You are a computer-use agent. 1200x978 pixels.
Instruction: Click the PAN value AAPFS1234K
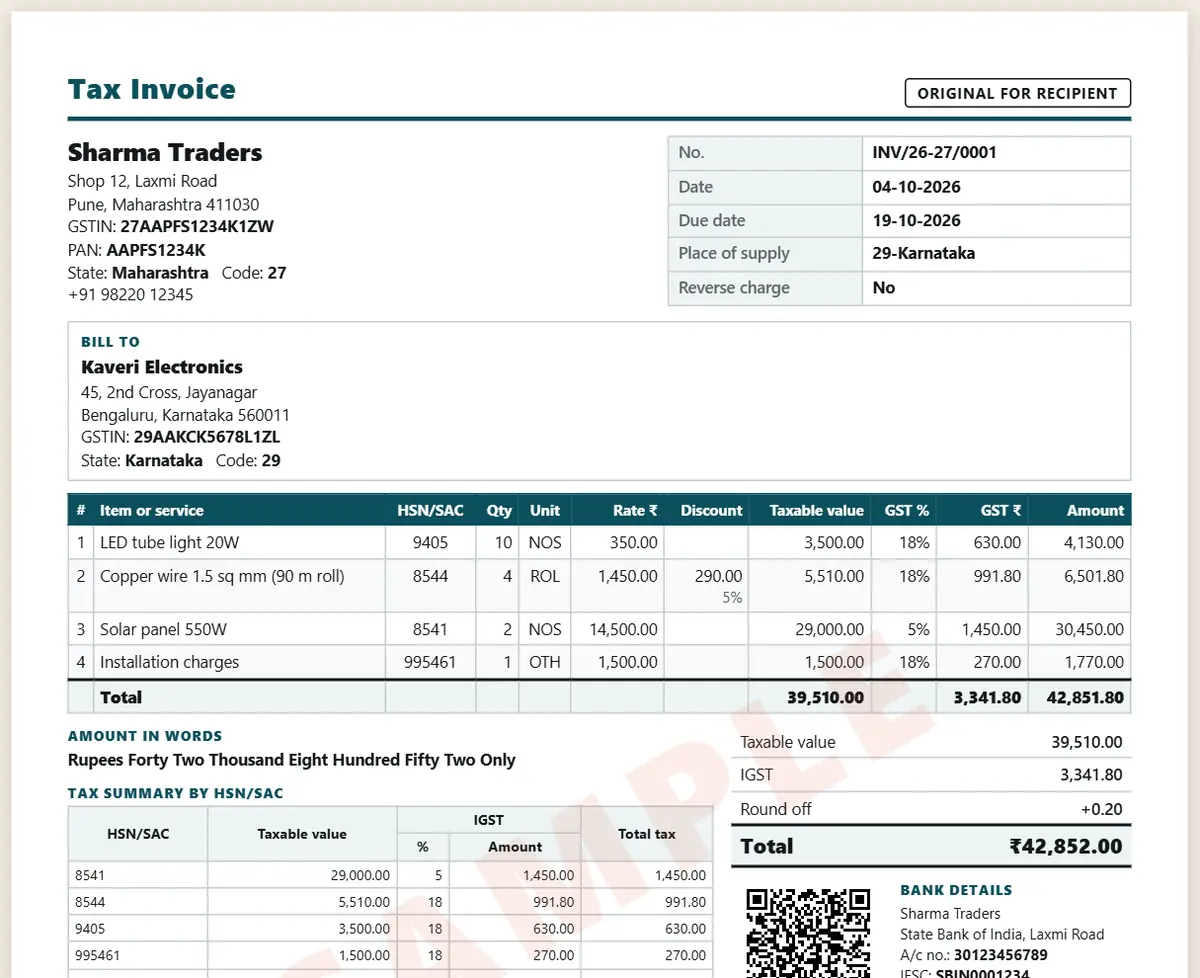156,250
